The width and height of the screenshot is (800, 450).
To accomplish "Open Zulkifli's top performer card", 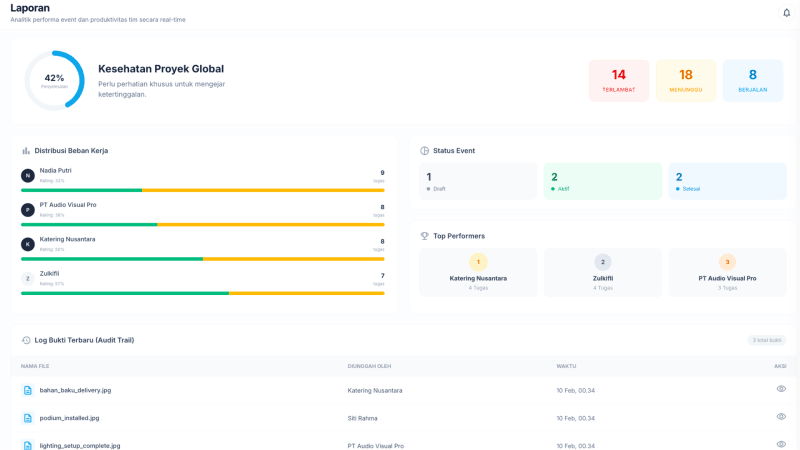I will 603,272.
